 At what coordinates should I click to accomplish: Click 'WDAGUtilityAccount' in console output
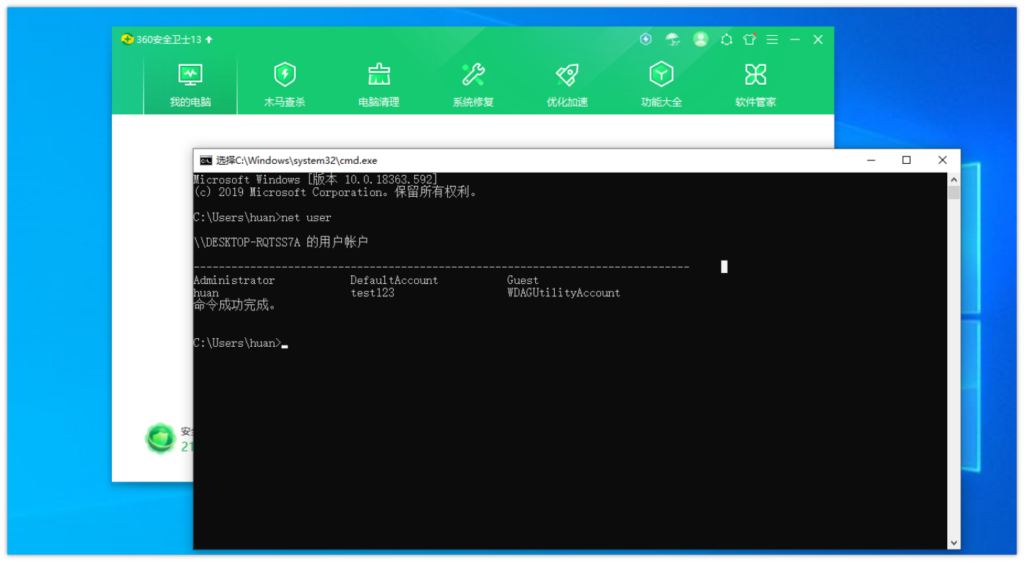point(564,293)
